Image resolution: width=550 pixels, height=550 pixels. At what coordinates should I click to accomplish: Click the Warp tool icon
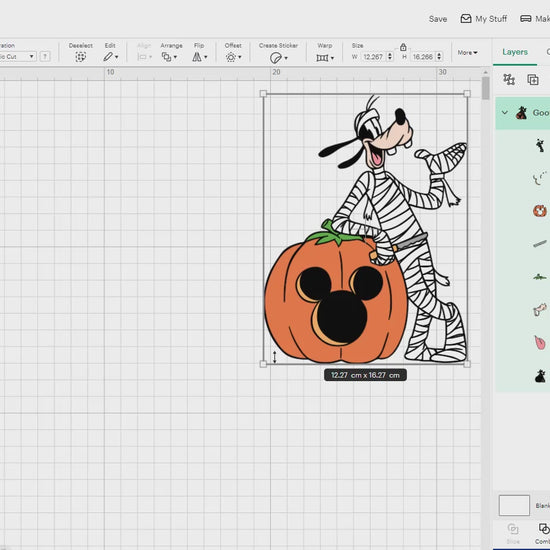[322, 58]
